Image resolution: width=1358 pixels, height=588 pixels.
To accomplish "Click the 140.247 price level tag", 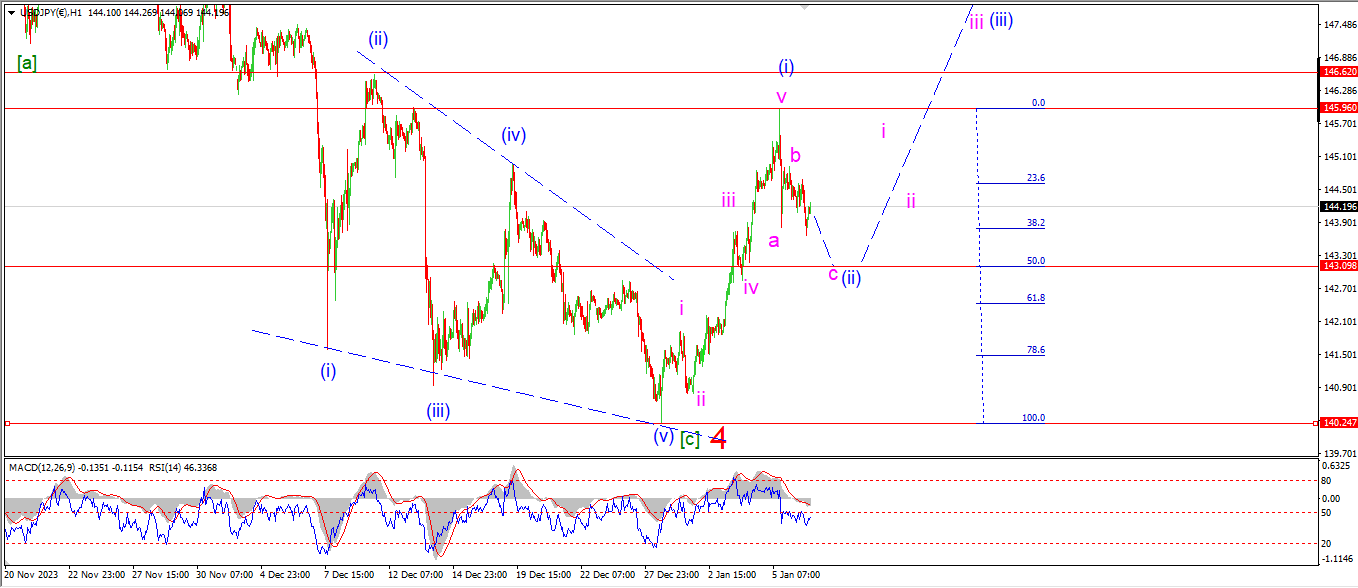I will pyautogui.click(x=1338, y=423).
